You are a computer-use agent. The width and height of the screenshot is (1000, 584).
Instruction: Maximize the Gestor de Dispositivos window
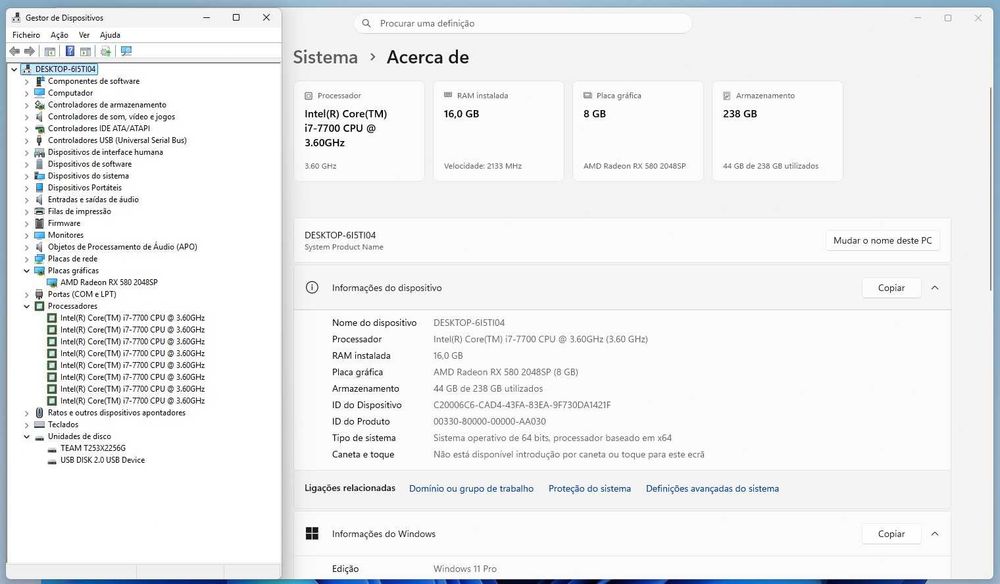[236, 18]
